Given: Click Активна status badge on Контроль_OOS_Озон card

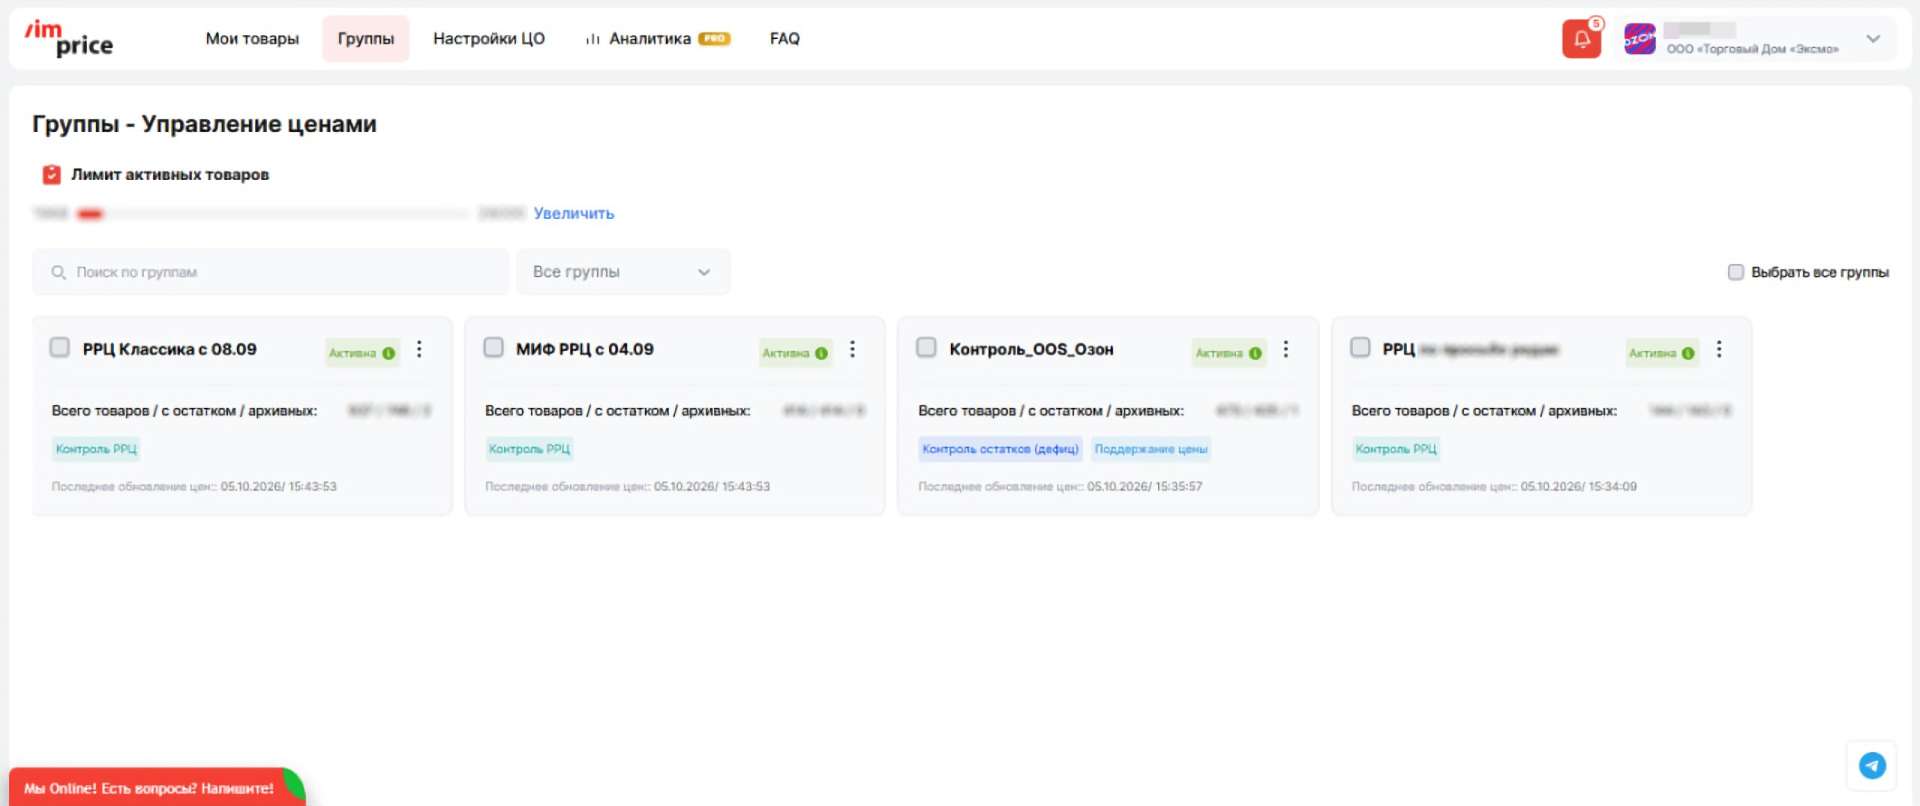Looking at the screenshot, I should pyautogui.click(x=1229, y=353).
